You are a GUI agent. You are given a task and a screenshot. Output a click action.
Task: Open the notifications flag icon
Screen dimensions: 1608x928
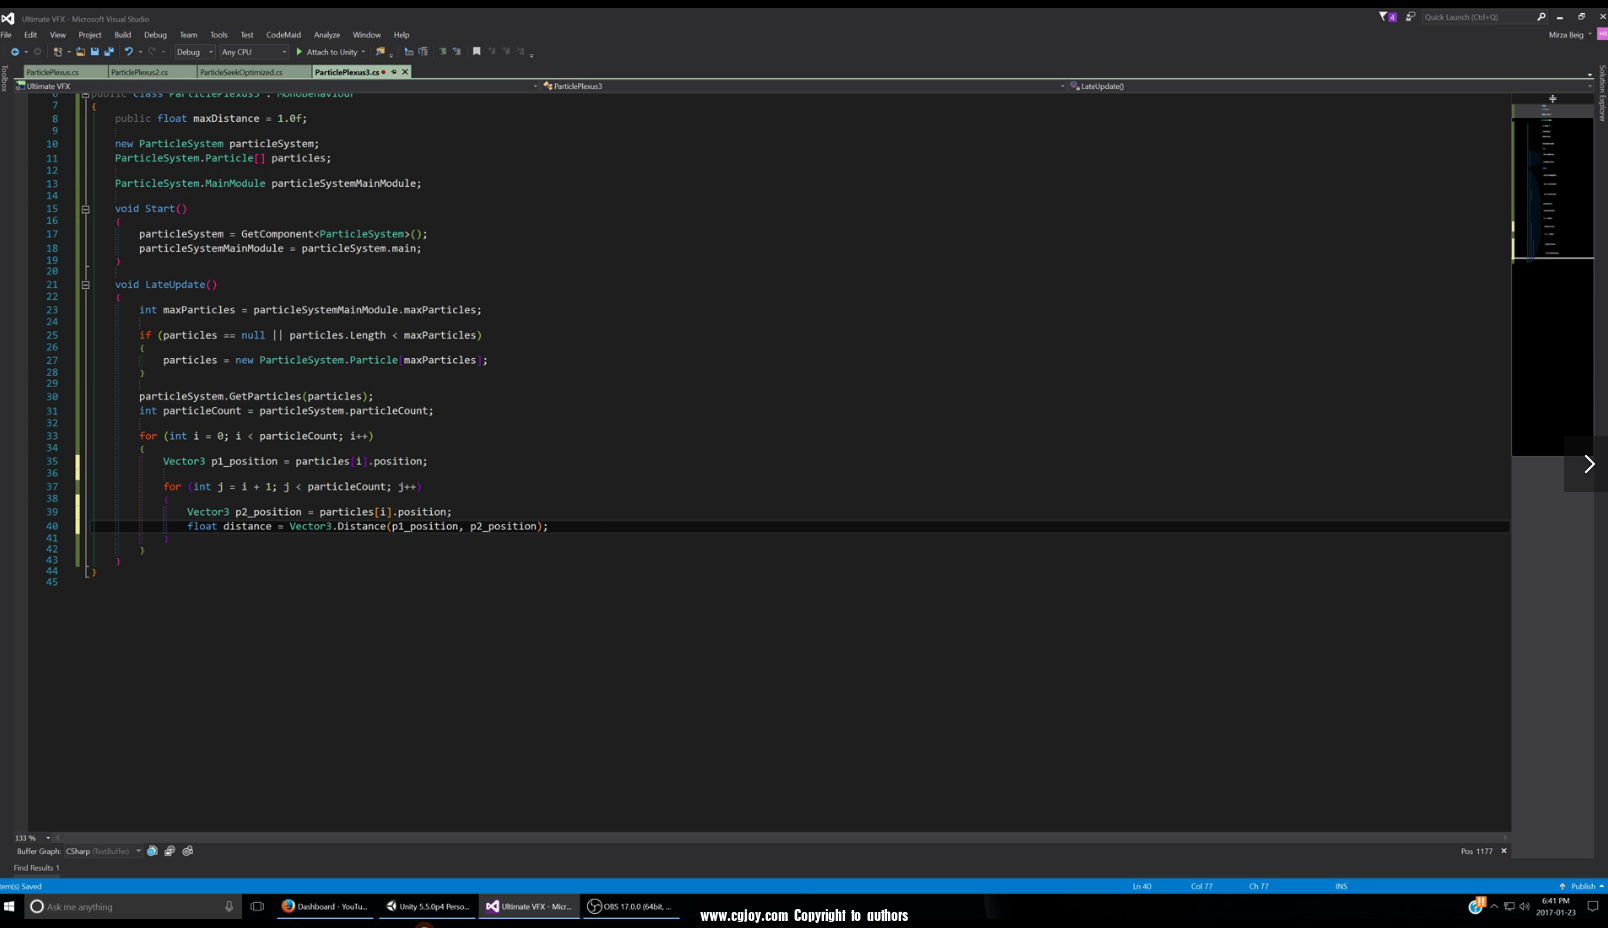[x=1387, y=17]
